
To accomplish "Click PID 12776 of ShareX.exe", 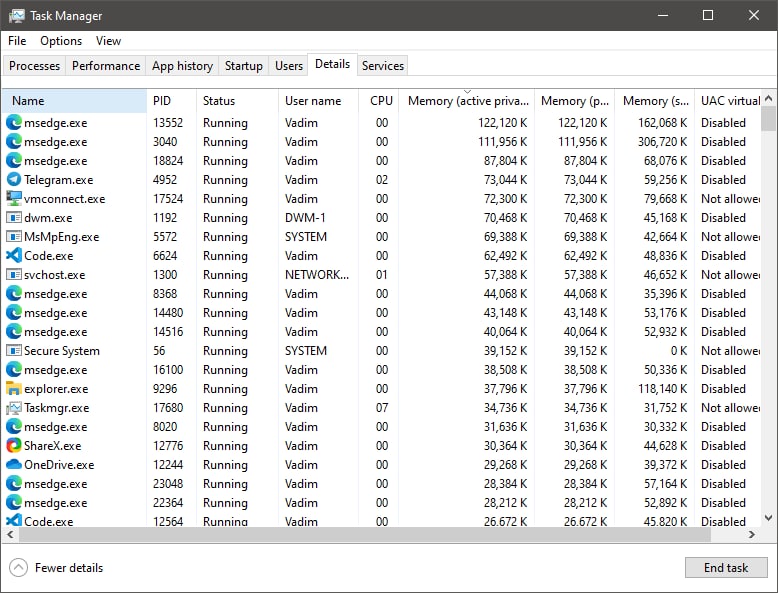I will 168,446.
